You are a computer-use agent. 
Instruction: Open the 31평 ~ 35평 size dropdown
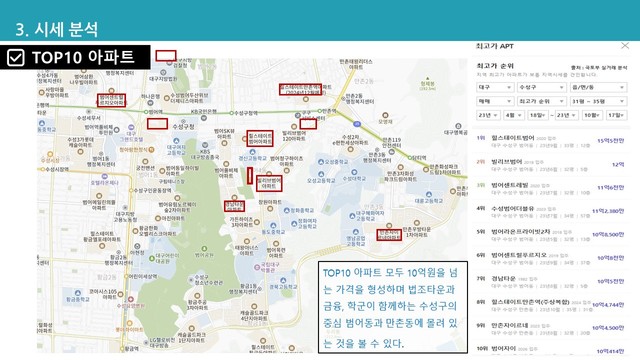pos(598,101)
